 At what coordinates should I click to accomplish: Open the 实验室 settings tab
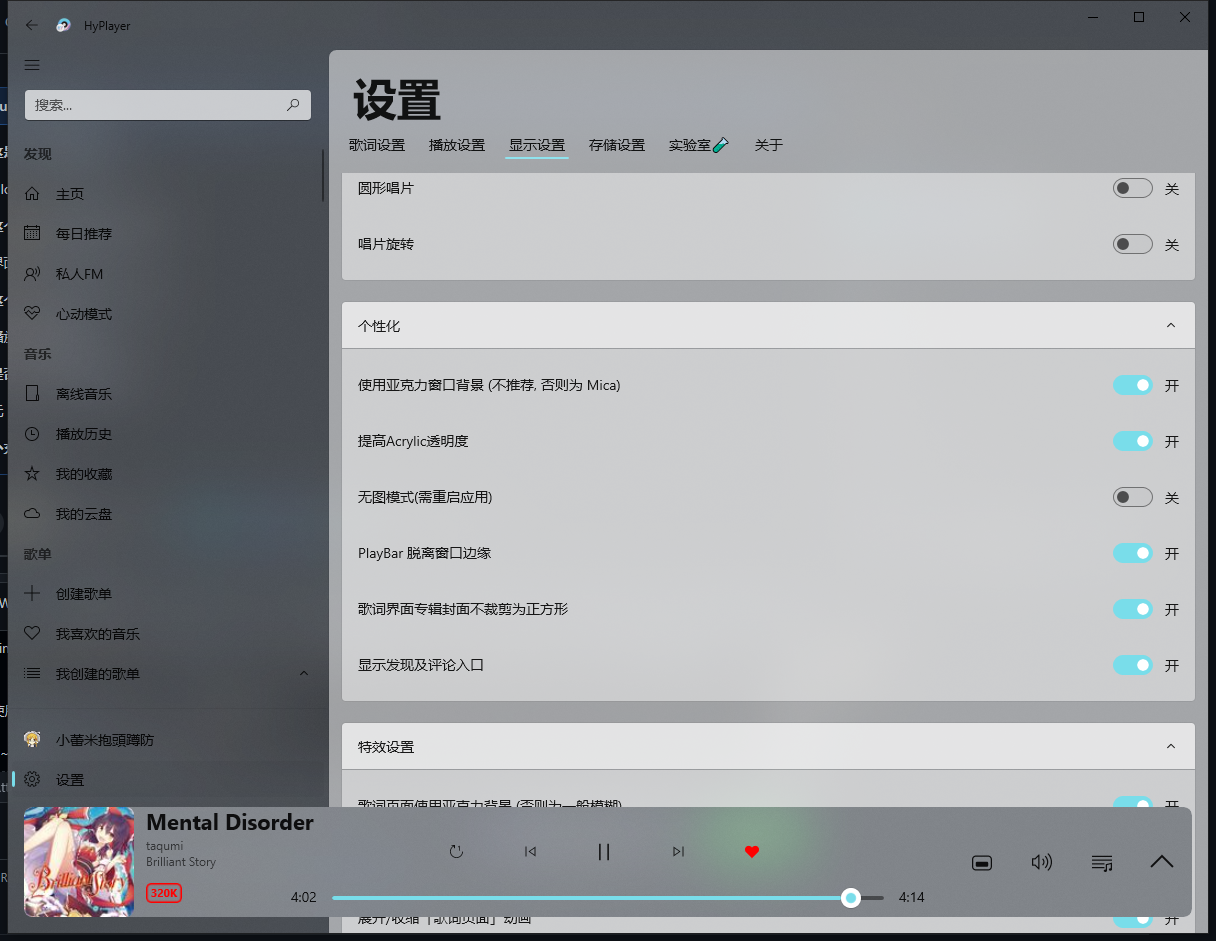coord(697,145)
